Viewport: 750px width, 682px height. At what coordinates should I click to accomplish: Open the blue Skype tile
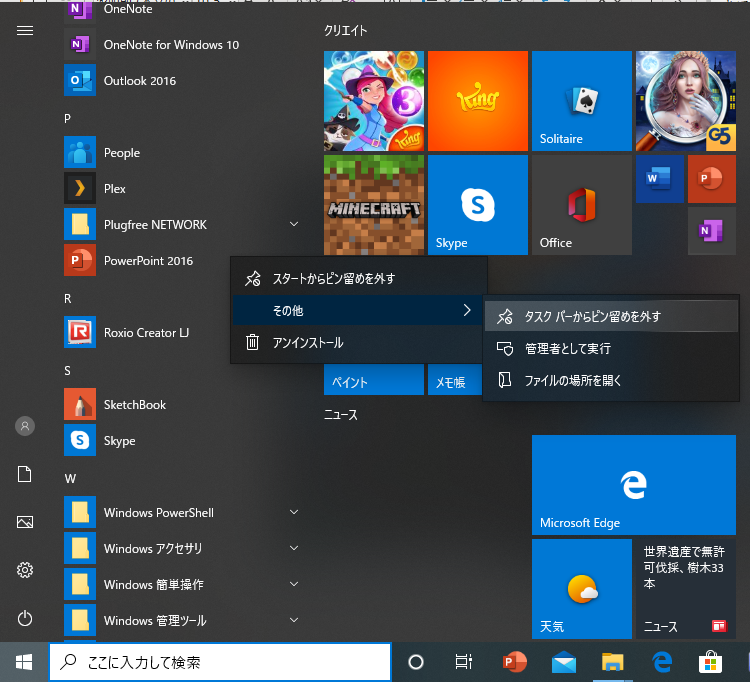click(x=477, y=205)
